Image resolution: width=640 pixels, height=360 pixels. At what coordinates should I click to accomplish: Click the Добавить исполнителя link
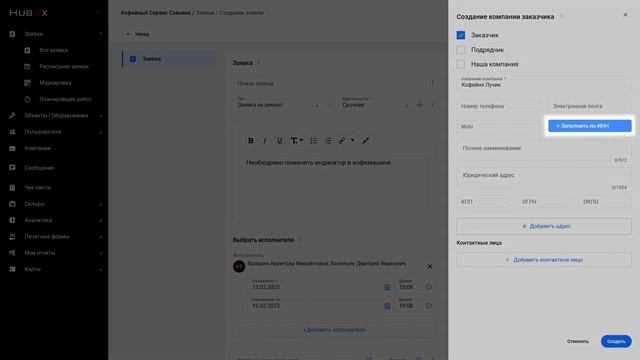pyautogui.click(x=334, y=330)
